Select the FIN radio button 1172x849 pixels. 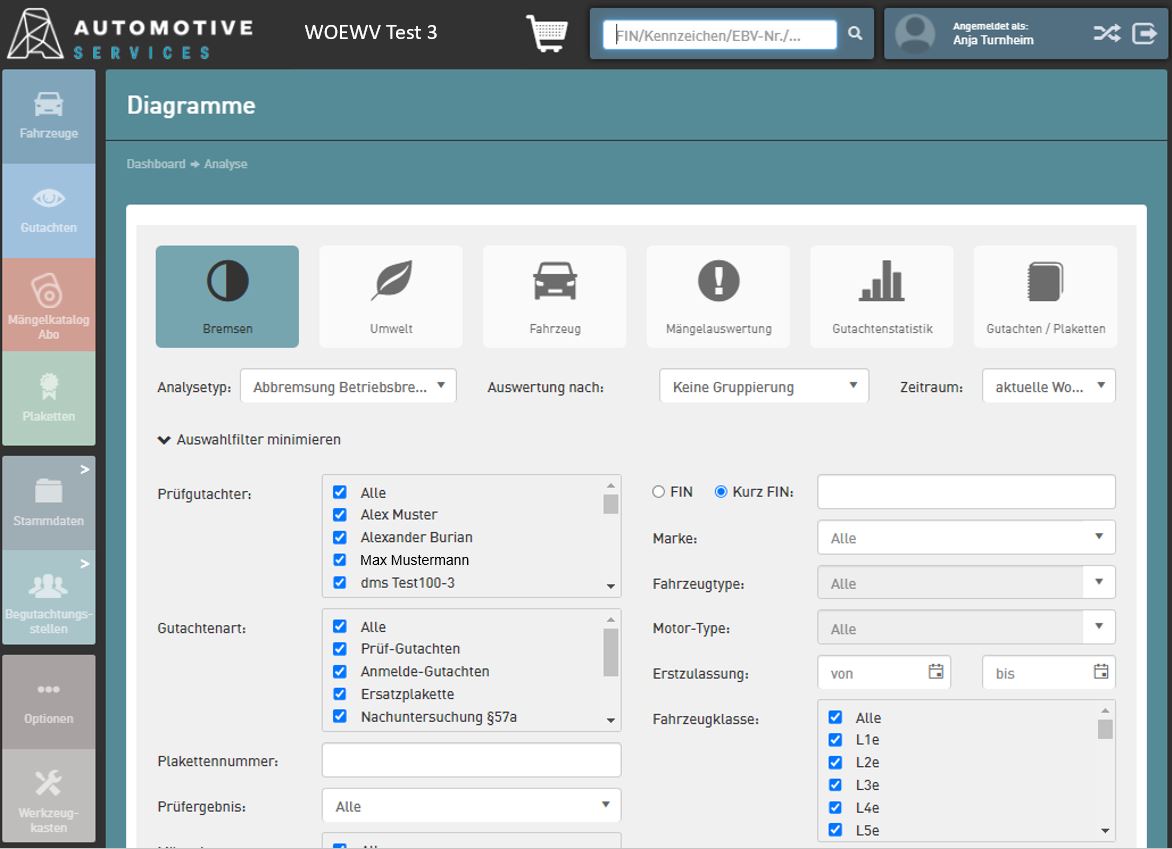[x=658, y=492]
